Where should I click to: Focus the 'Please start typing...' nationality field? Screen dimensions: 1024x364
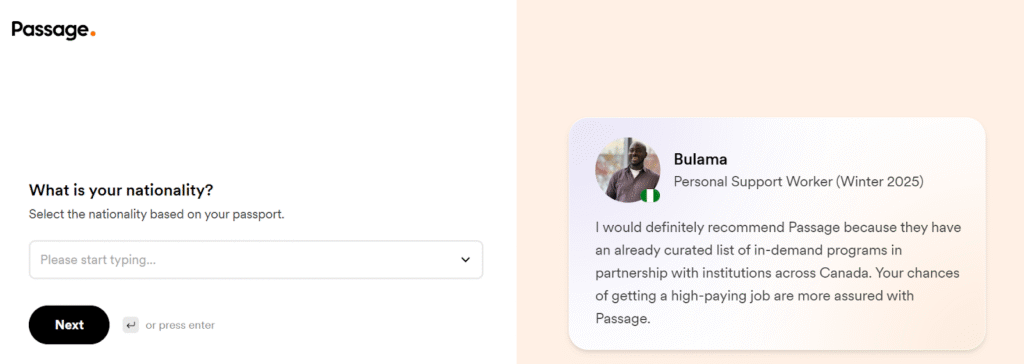click(x=255, y=259)
